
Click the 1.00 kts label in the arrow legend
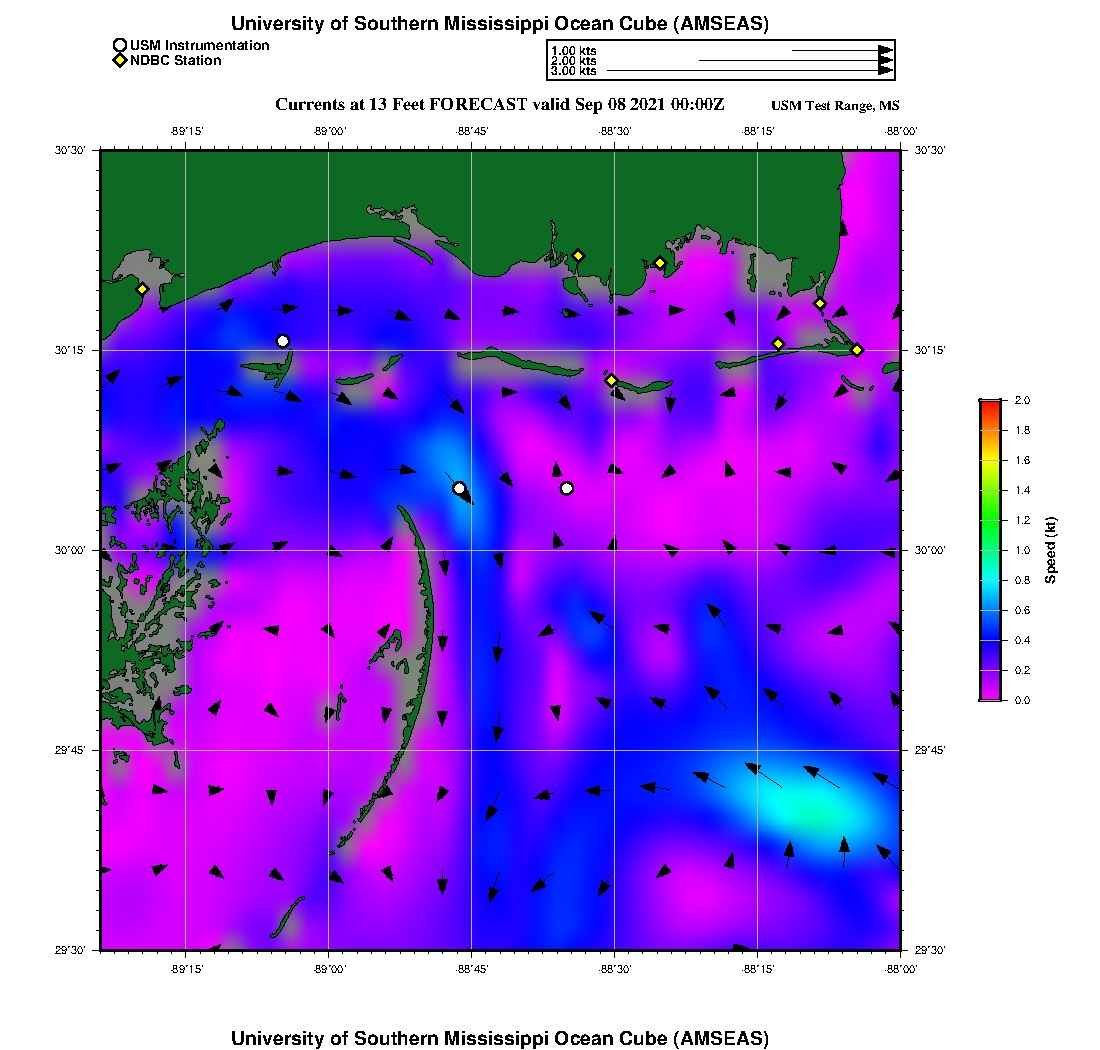(573, 50)
